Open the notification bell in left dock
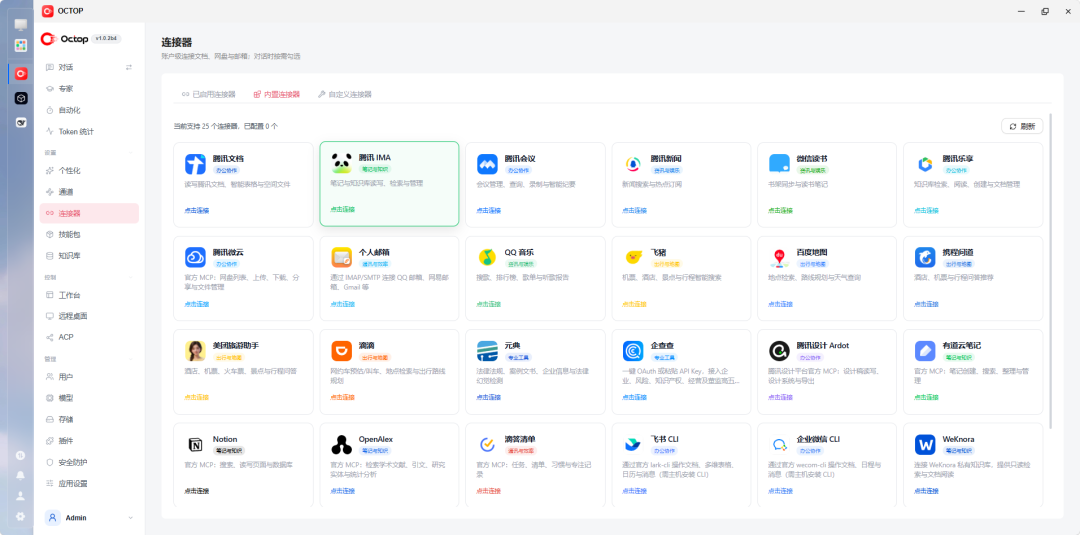Screen dimensions: 1080x535 [x=21, y=476]
